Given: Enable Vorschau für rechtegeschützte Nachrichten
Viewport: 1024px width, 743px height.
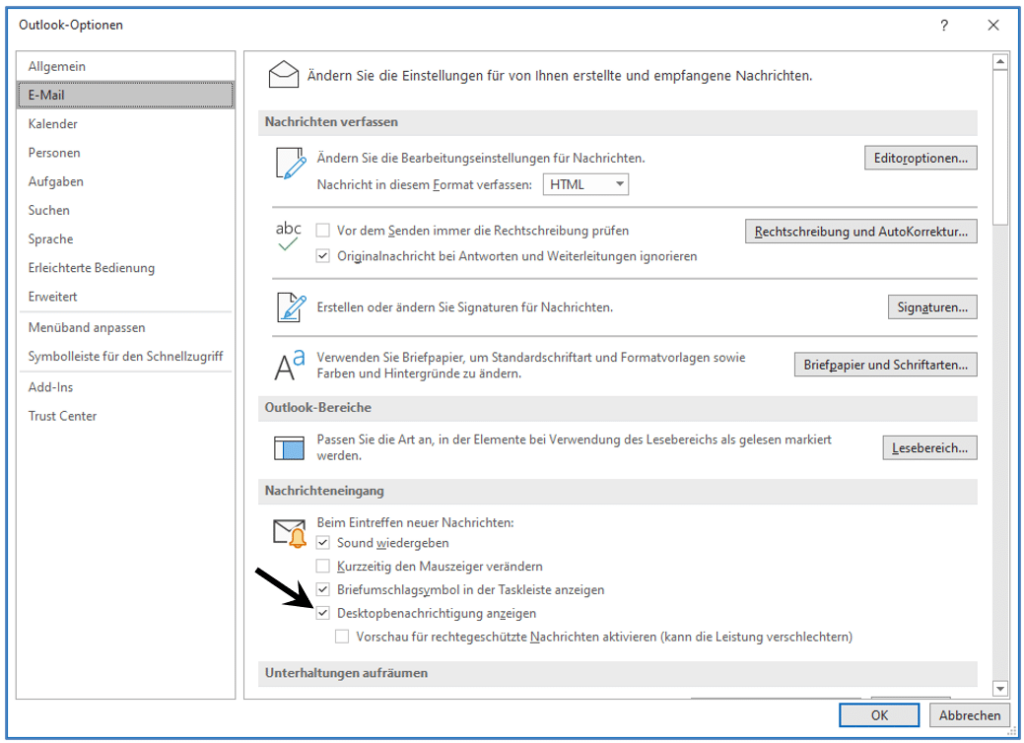Looking at the screenshot, I should 342,637.
